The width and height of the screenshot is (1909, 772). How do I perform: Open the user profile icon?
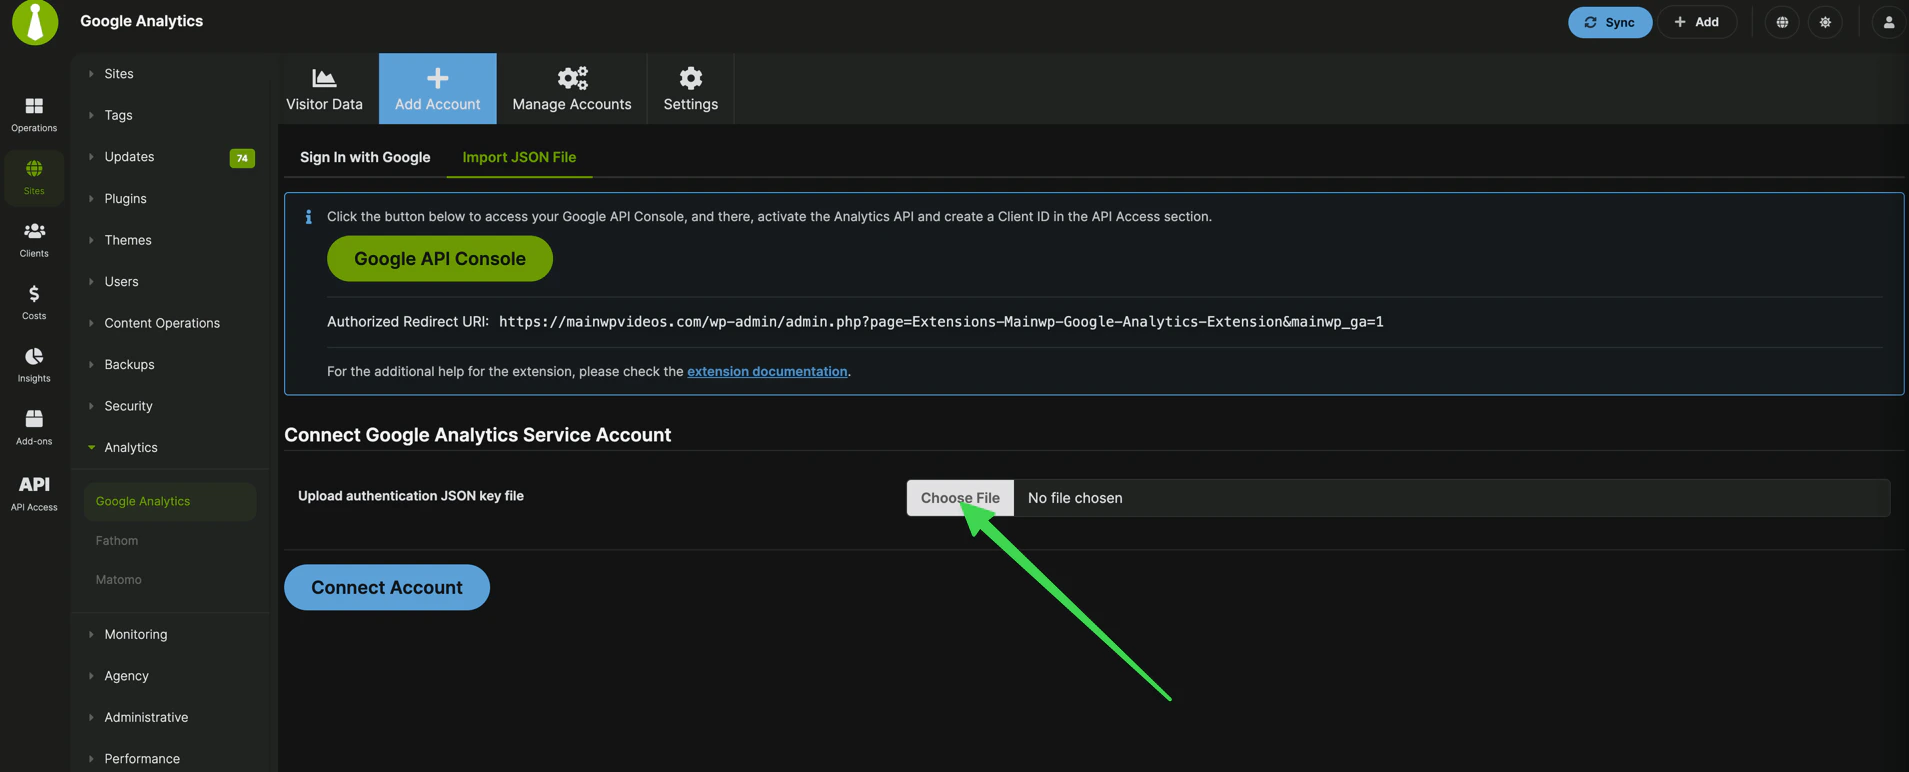pos(1888,22)
